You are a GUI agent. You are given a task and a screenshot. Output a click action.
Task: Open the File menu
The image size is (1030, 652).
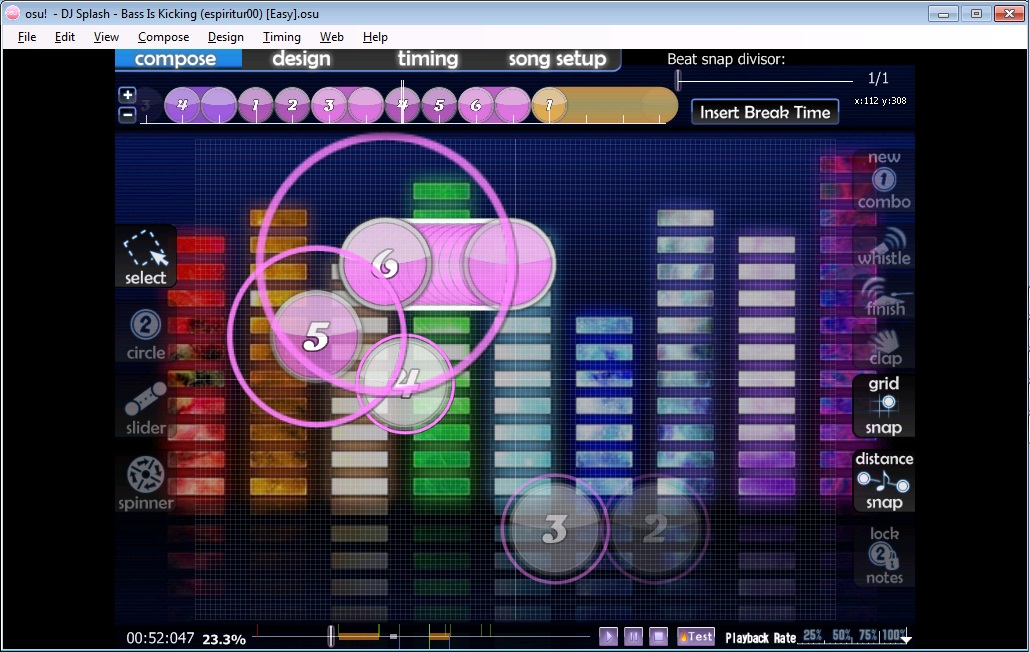click(x=27, y=37)
